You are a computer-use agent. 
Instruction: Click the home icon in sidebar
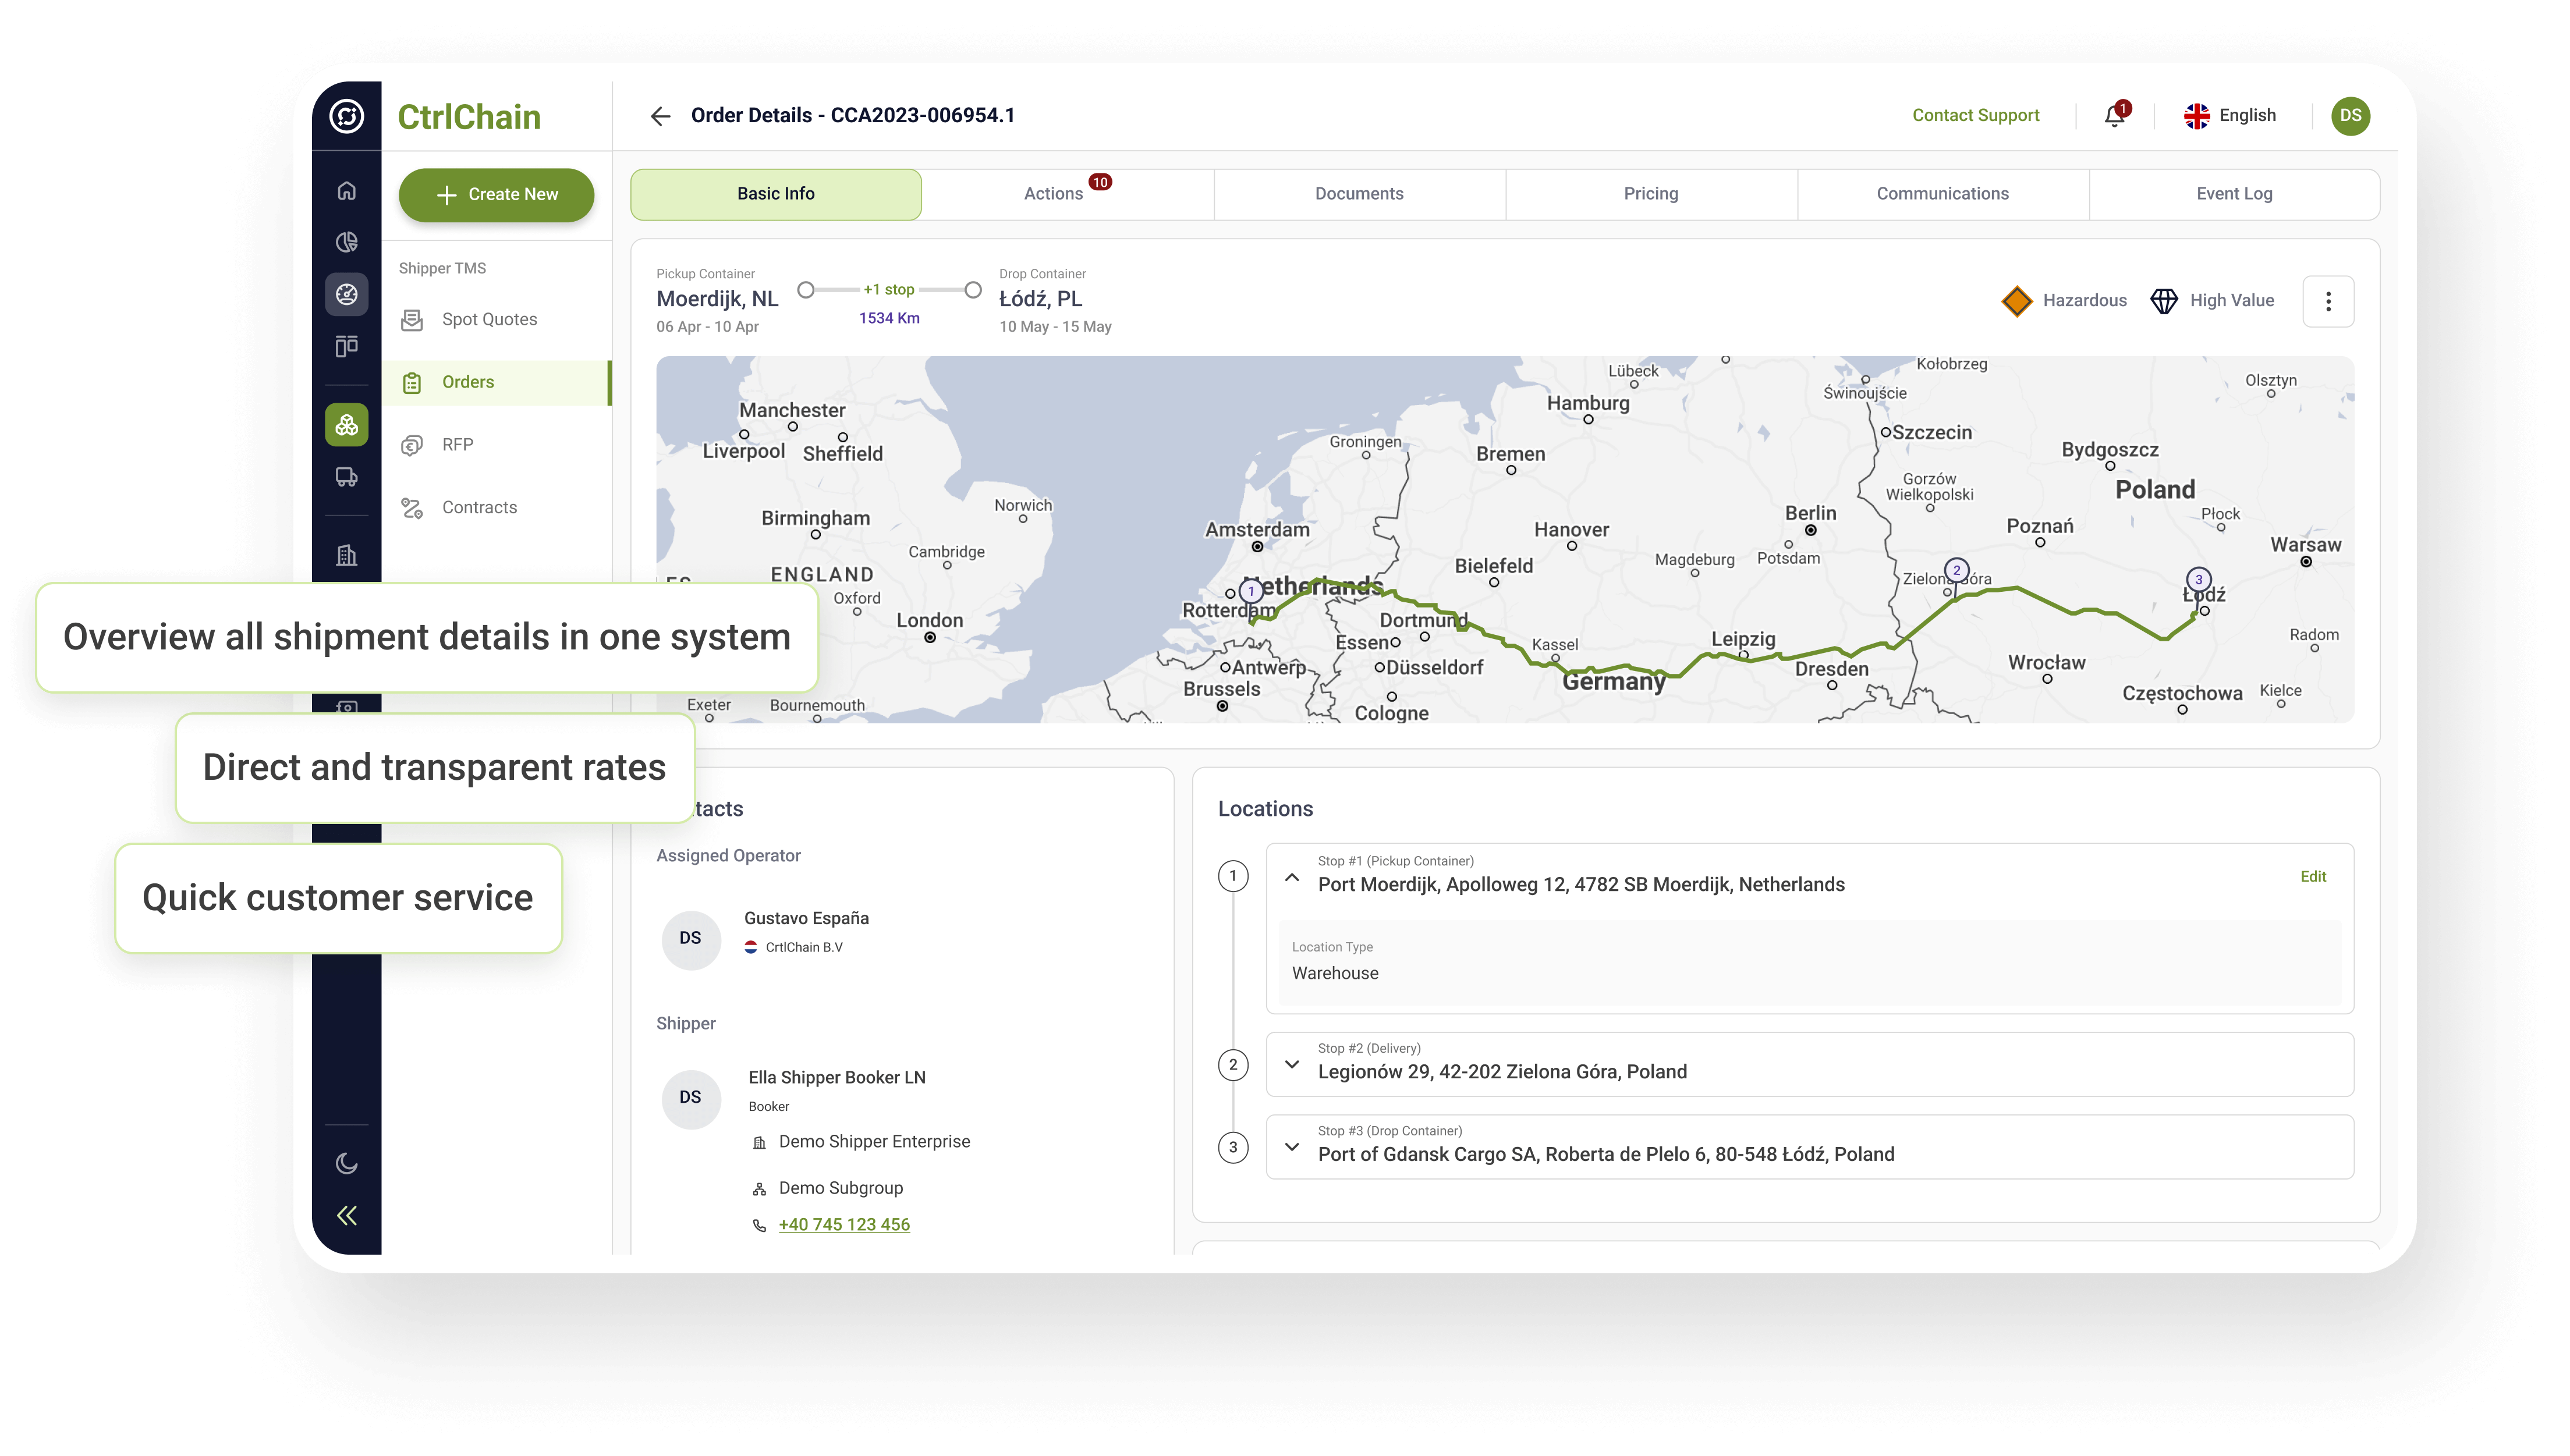tap(346, 190)
